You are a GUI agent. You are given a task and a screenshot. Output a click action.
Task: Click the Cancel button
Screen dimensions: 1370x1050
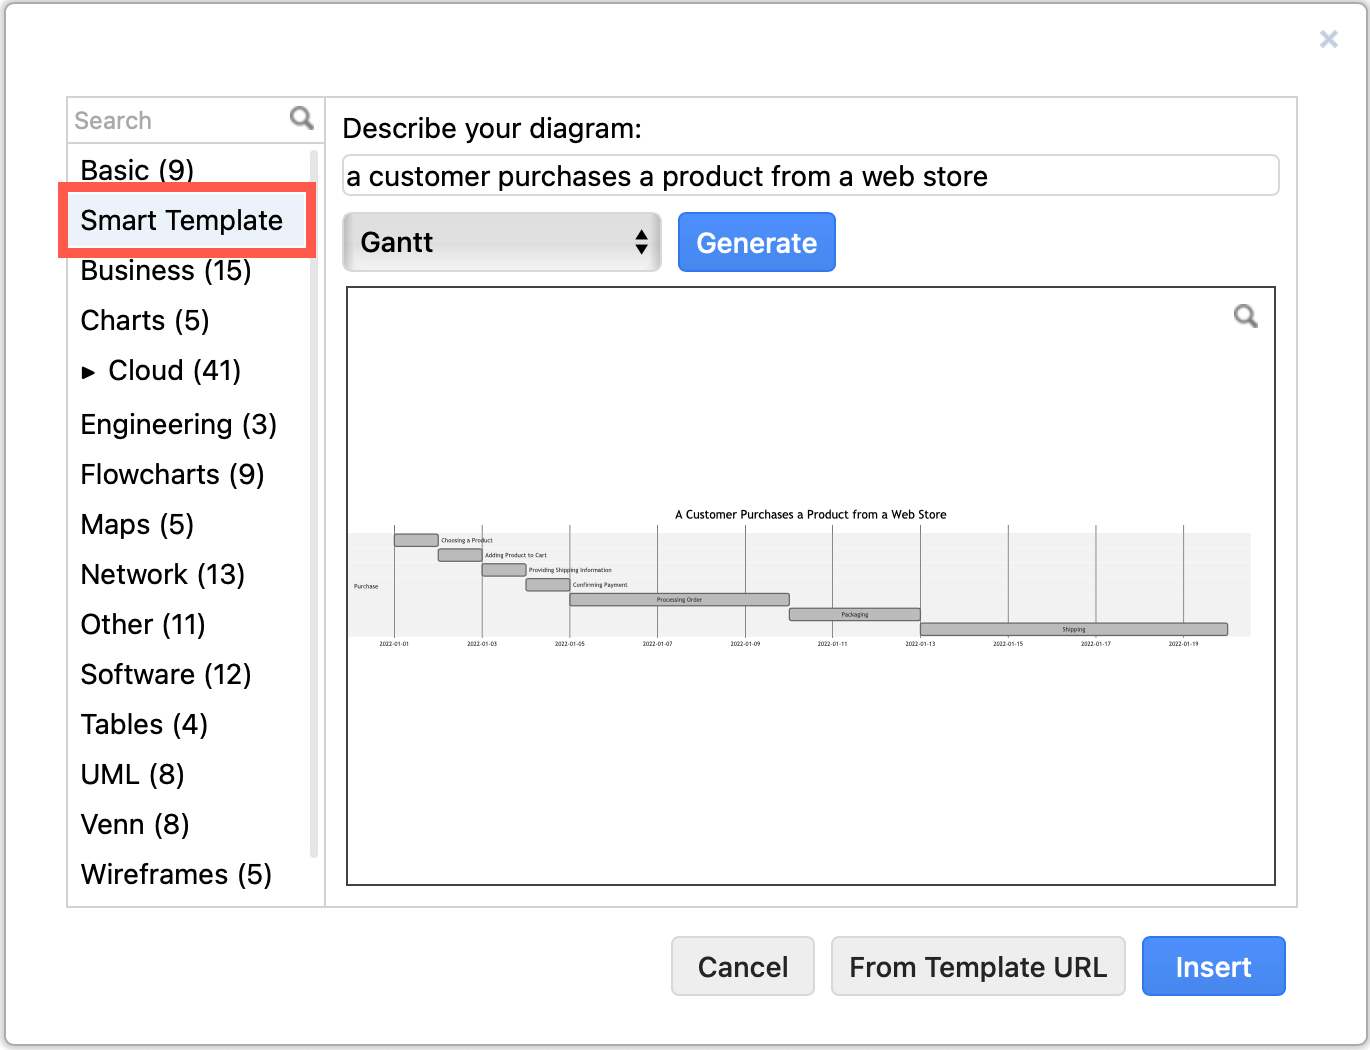pyautogui.click(x=742, y=966)
